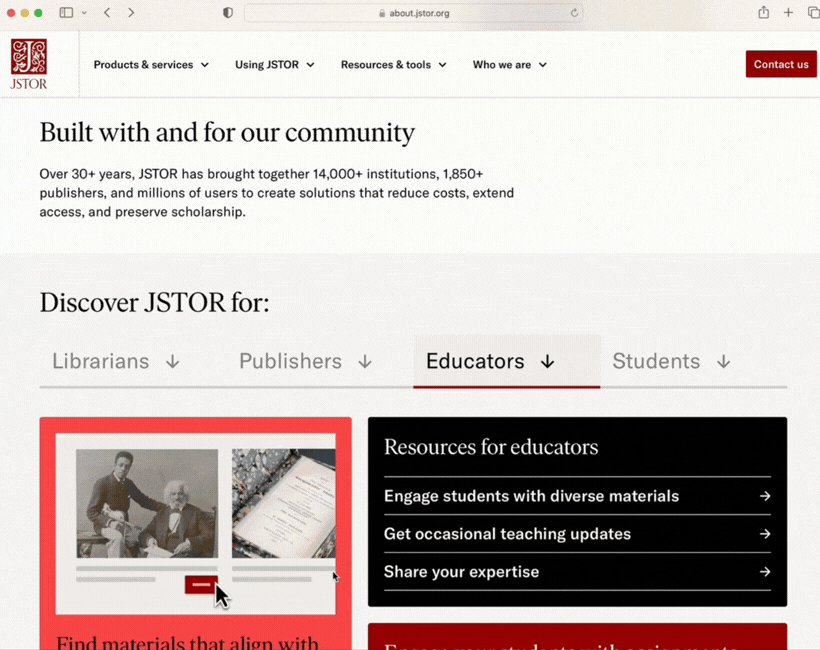The width and height of the screenshot is (820, 650).
Task: Click the lock icon in the address bar
Action: (382, 13)
